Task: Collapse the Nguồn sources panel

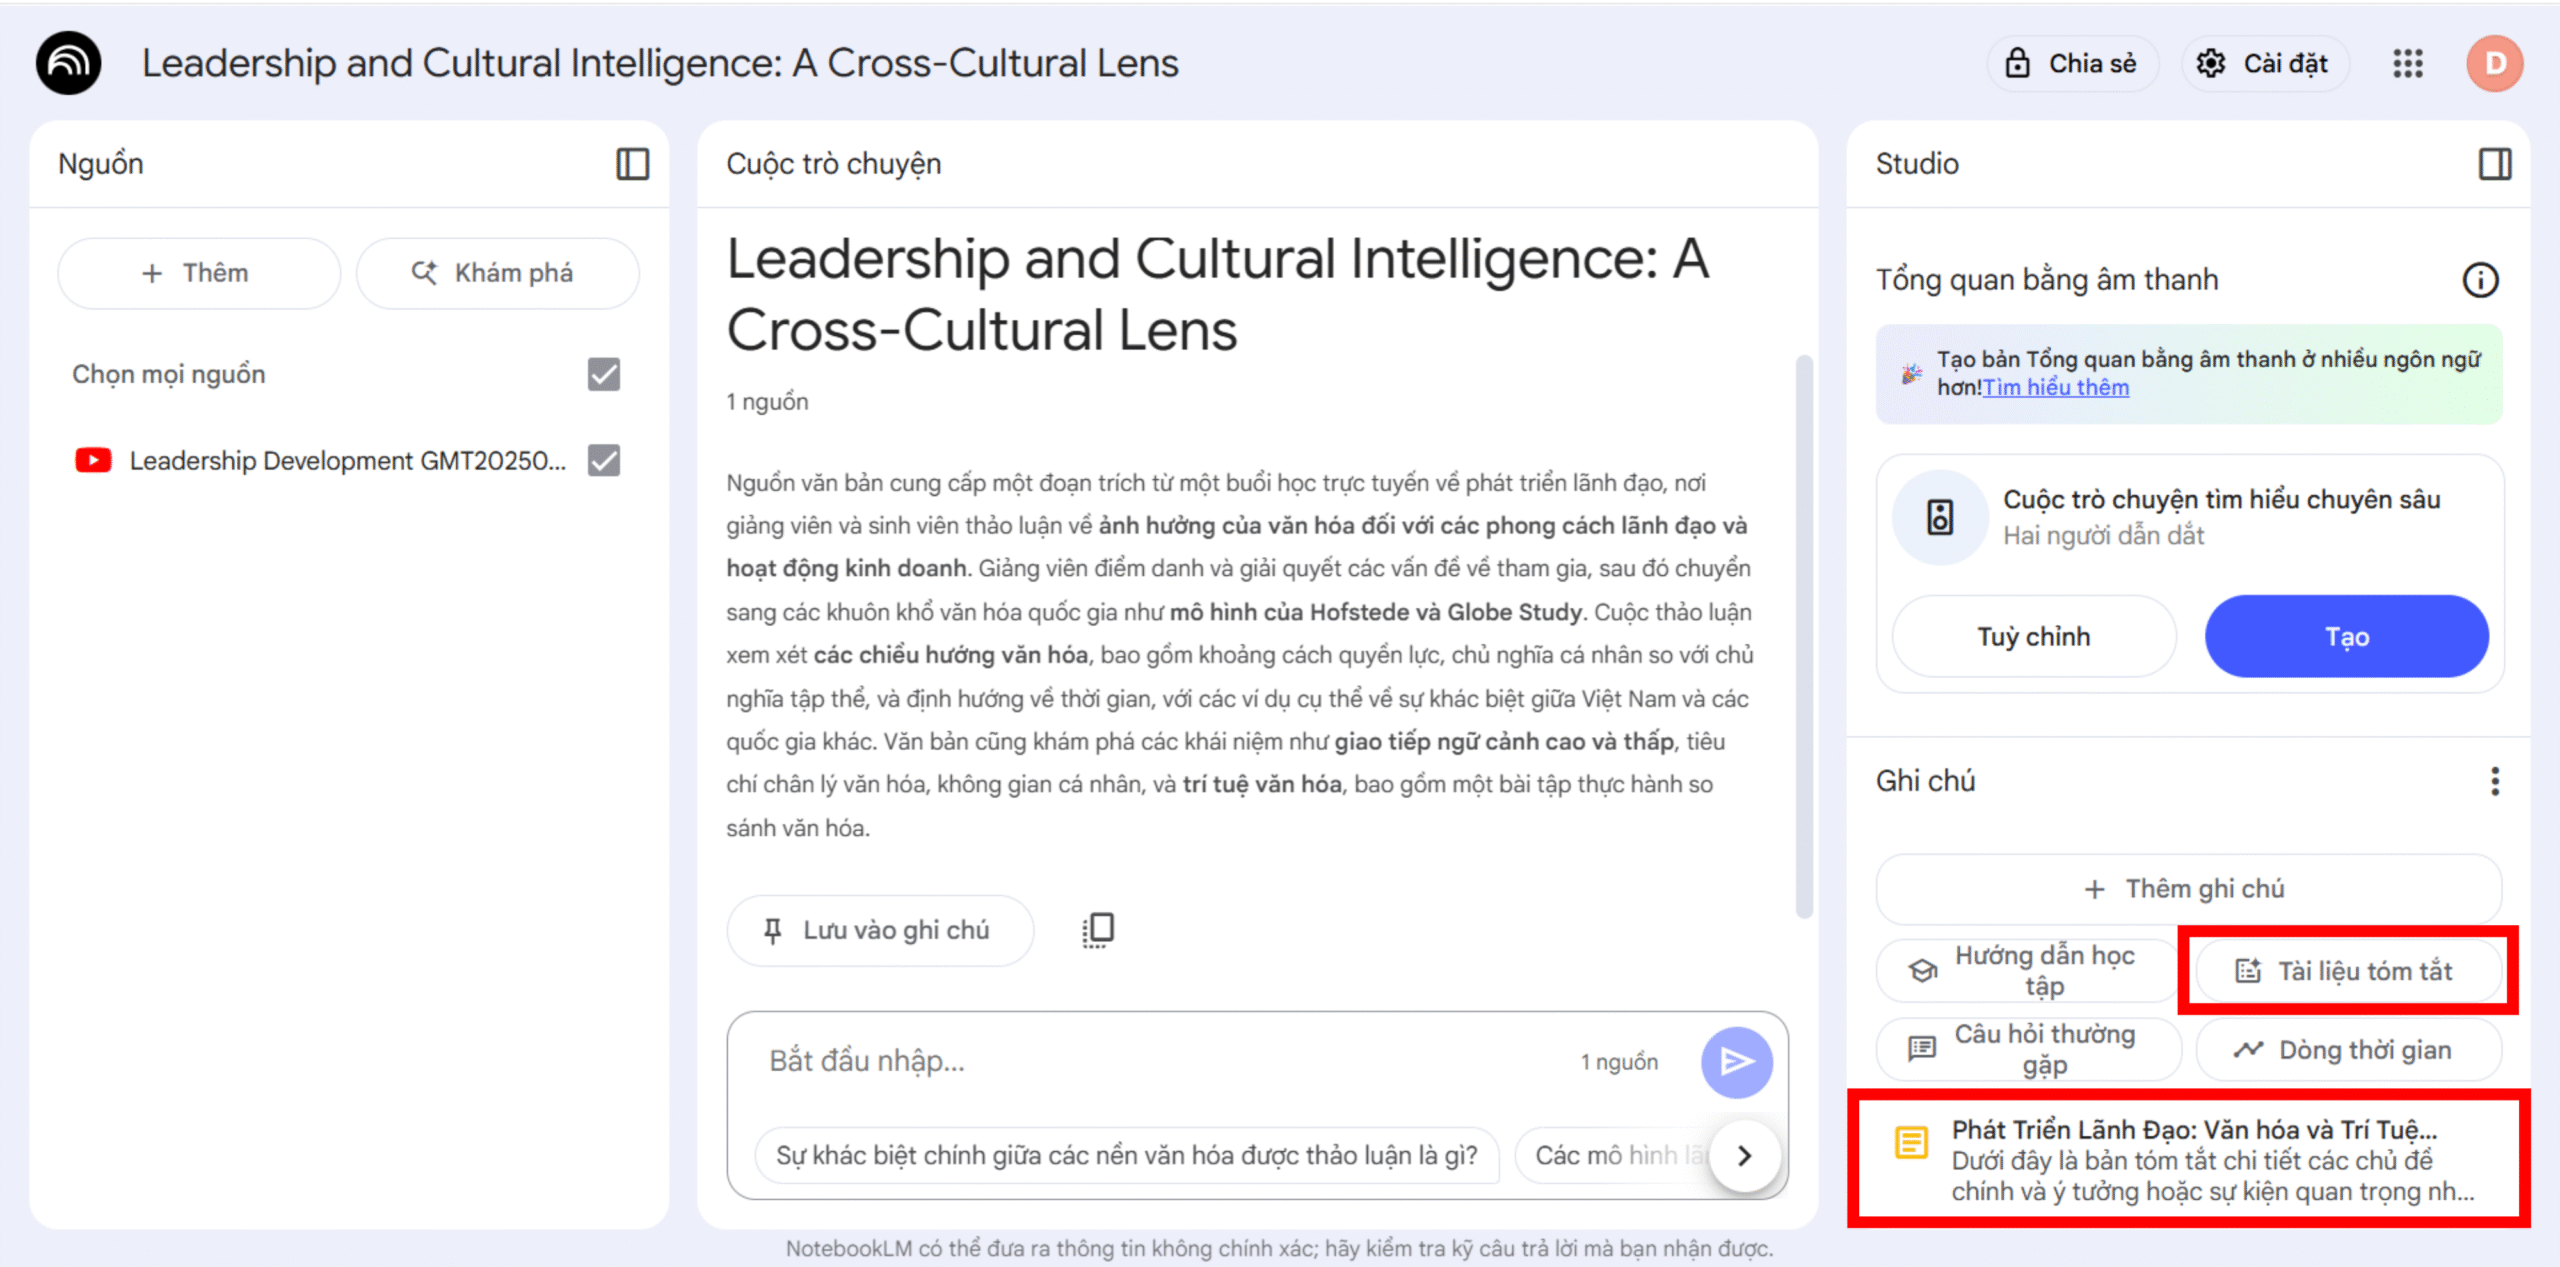Action: [632, 164]
